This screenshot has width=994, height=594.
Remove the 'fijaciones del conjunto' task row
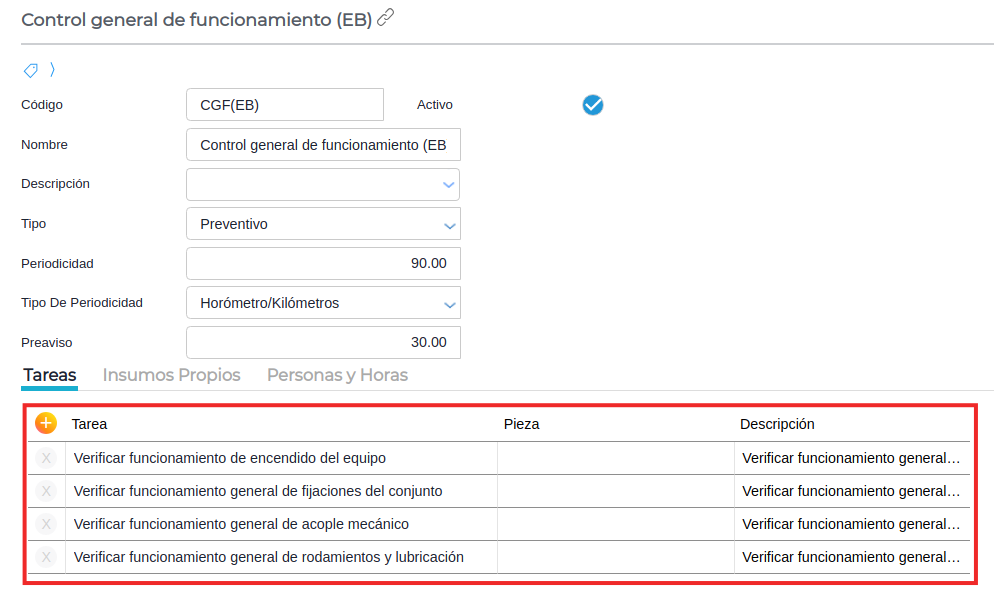(46, 491)
